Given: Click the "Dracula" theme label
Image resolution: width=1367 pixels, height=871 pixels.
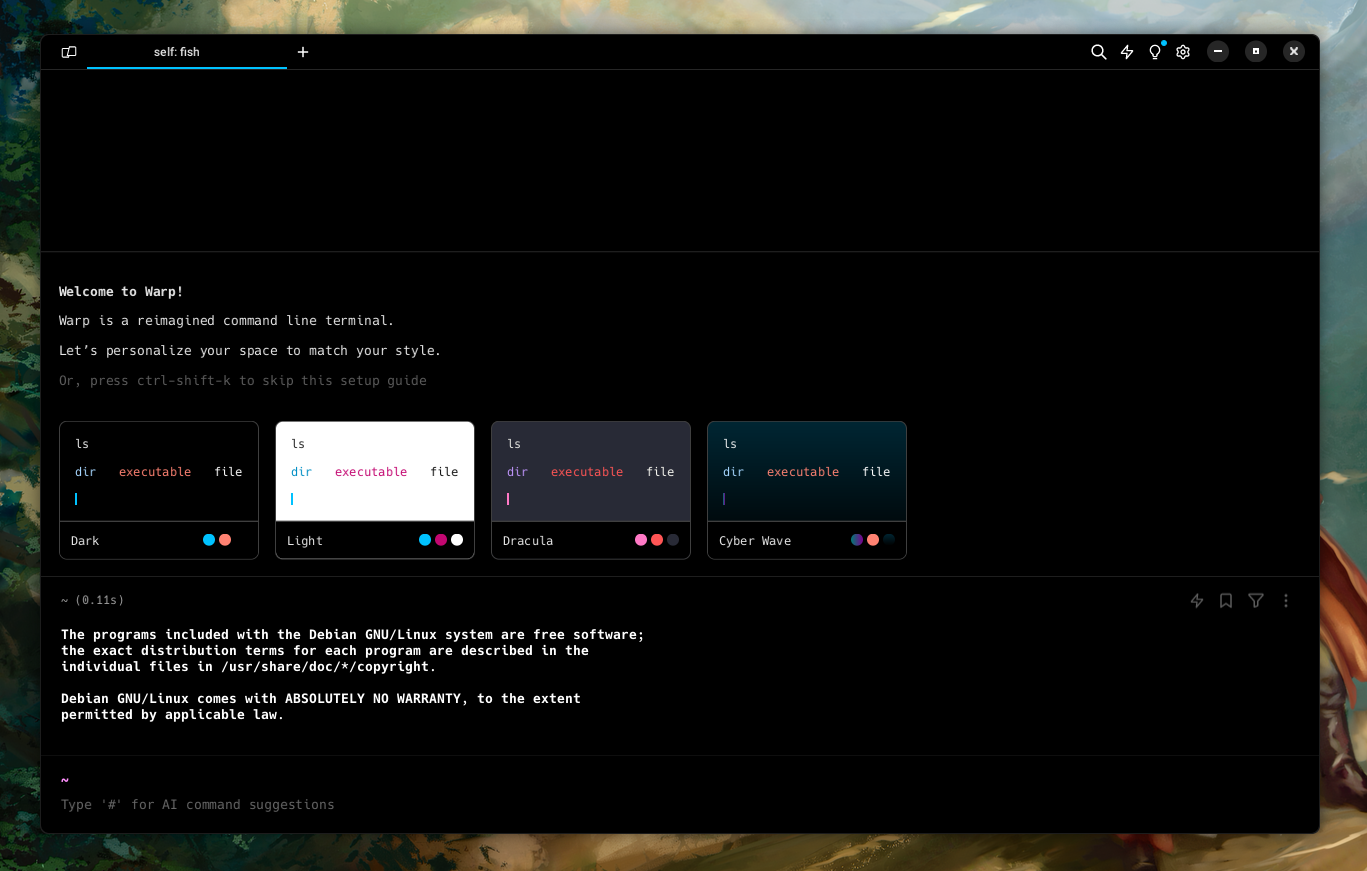Looking at the screenshot, I should click(x=528, y=541).
